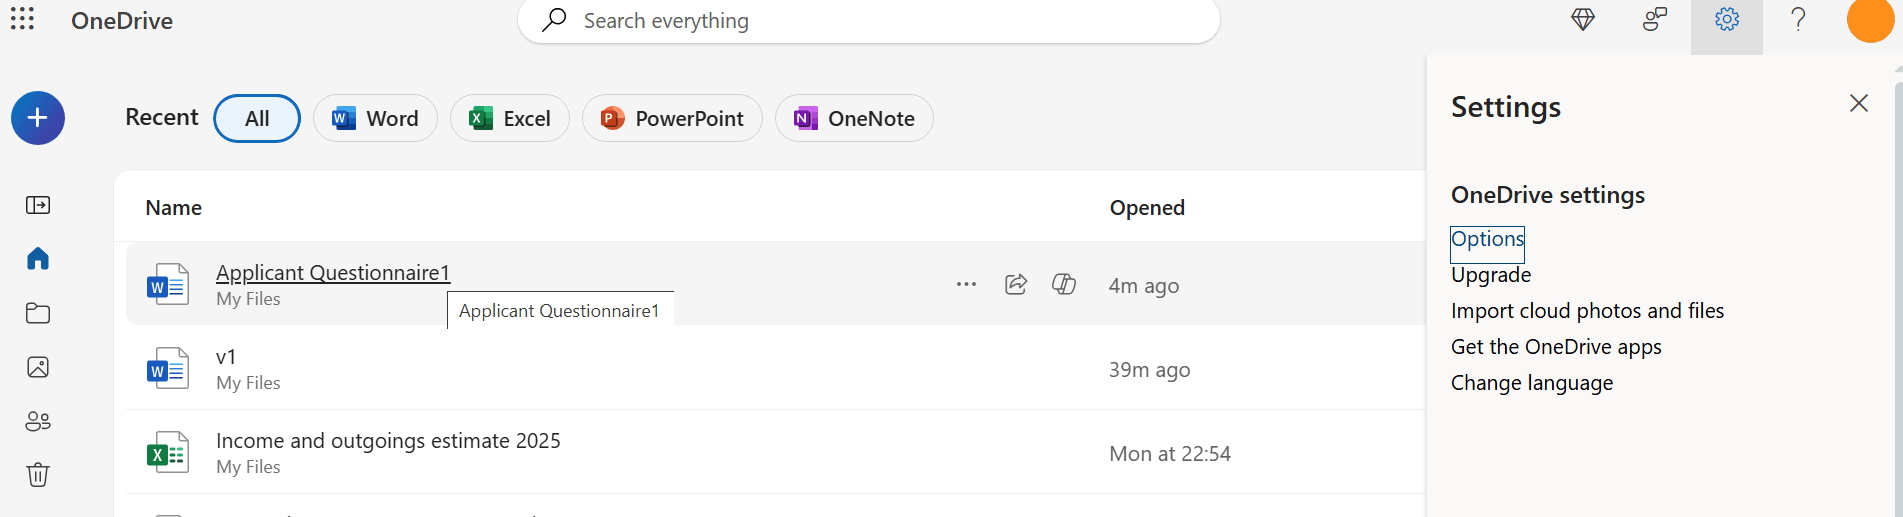Click the premium diamond icon
This screenshot has height=517, width=1903.
1583,19
